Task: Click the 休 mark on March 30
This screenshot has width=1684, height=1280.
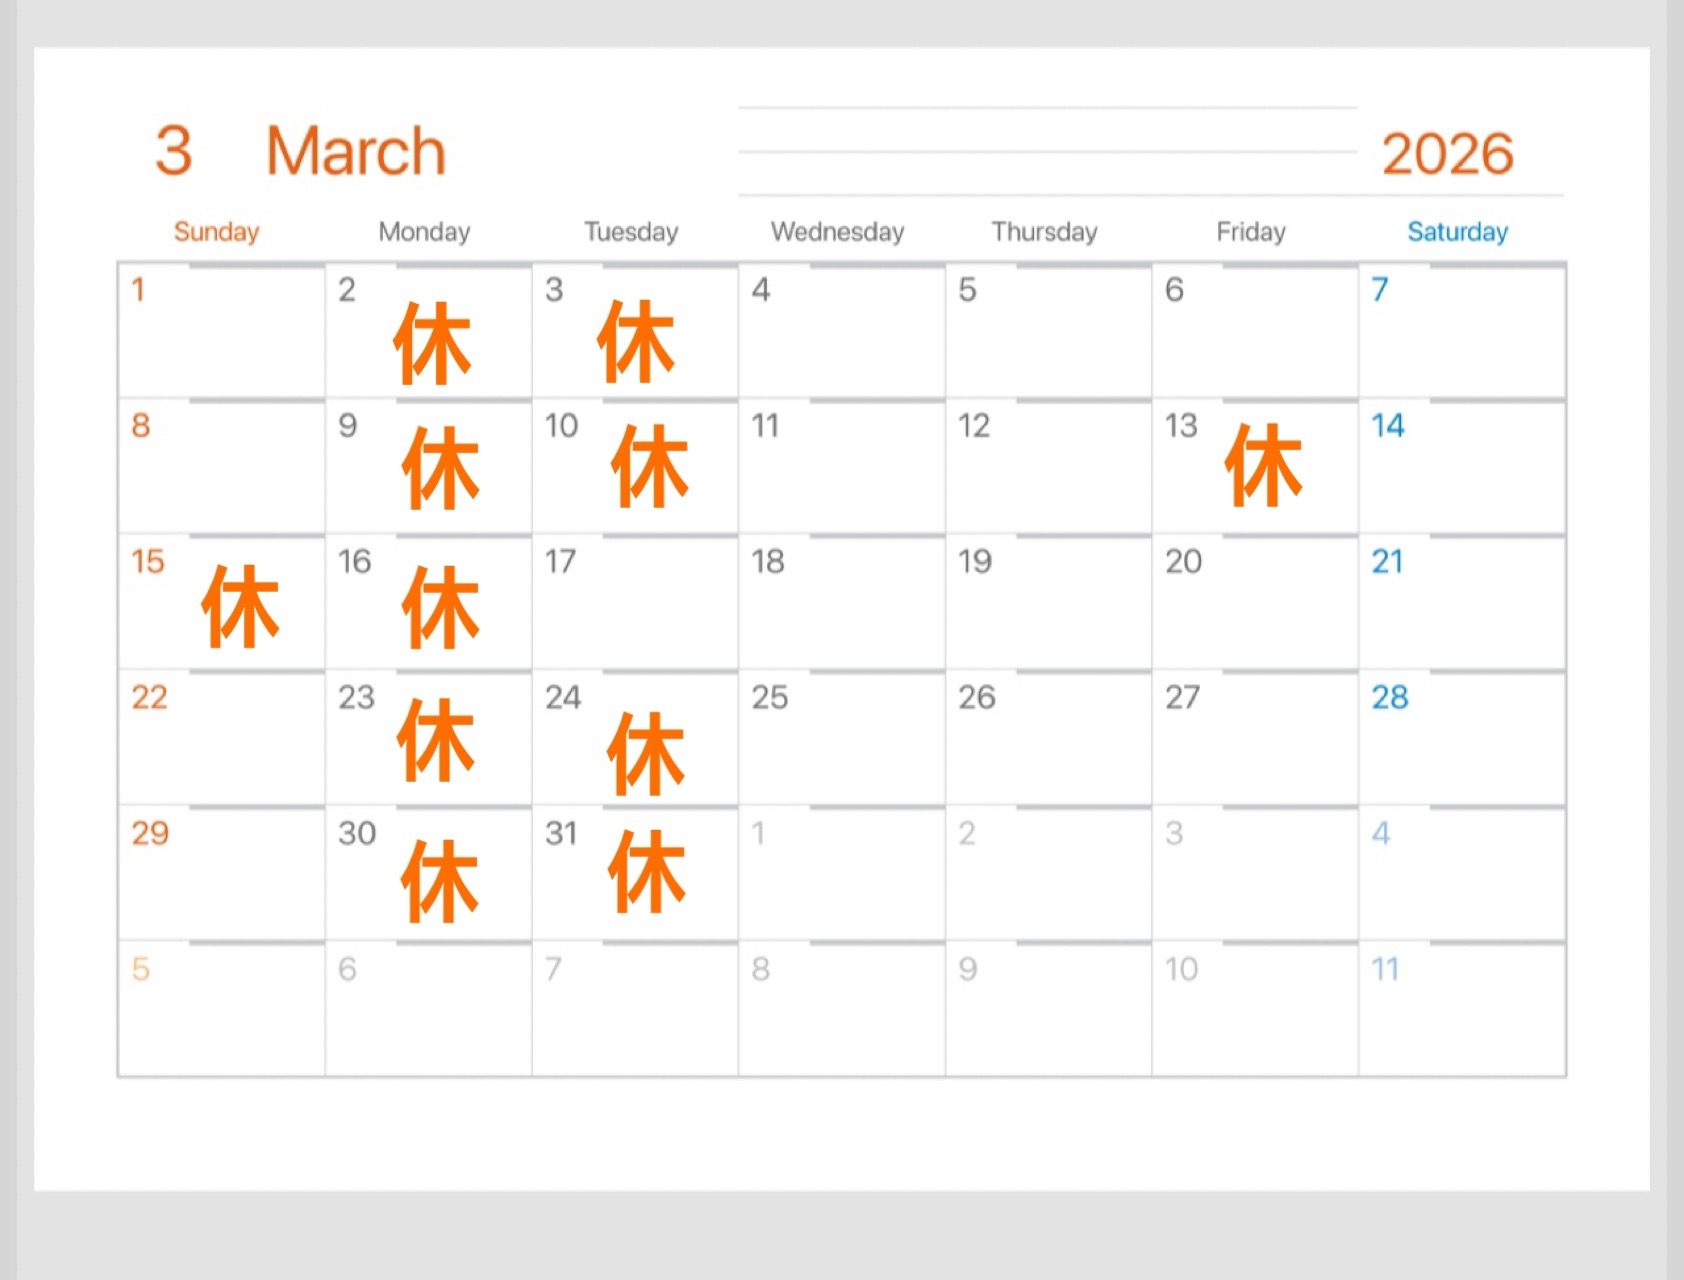Action: 439,880
